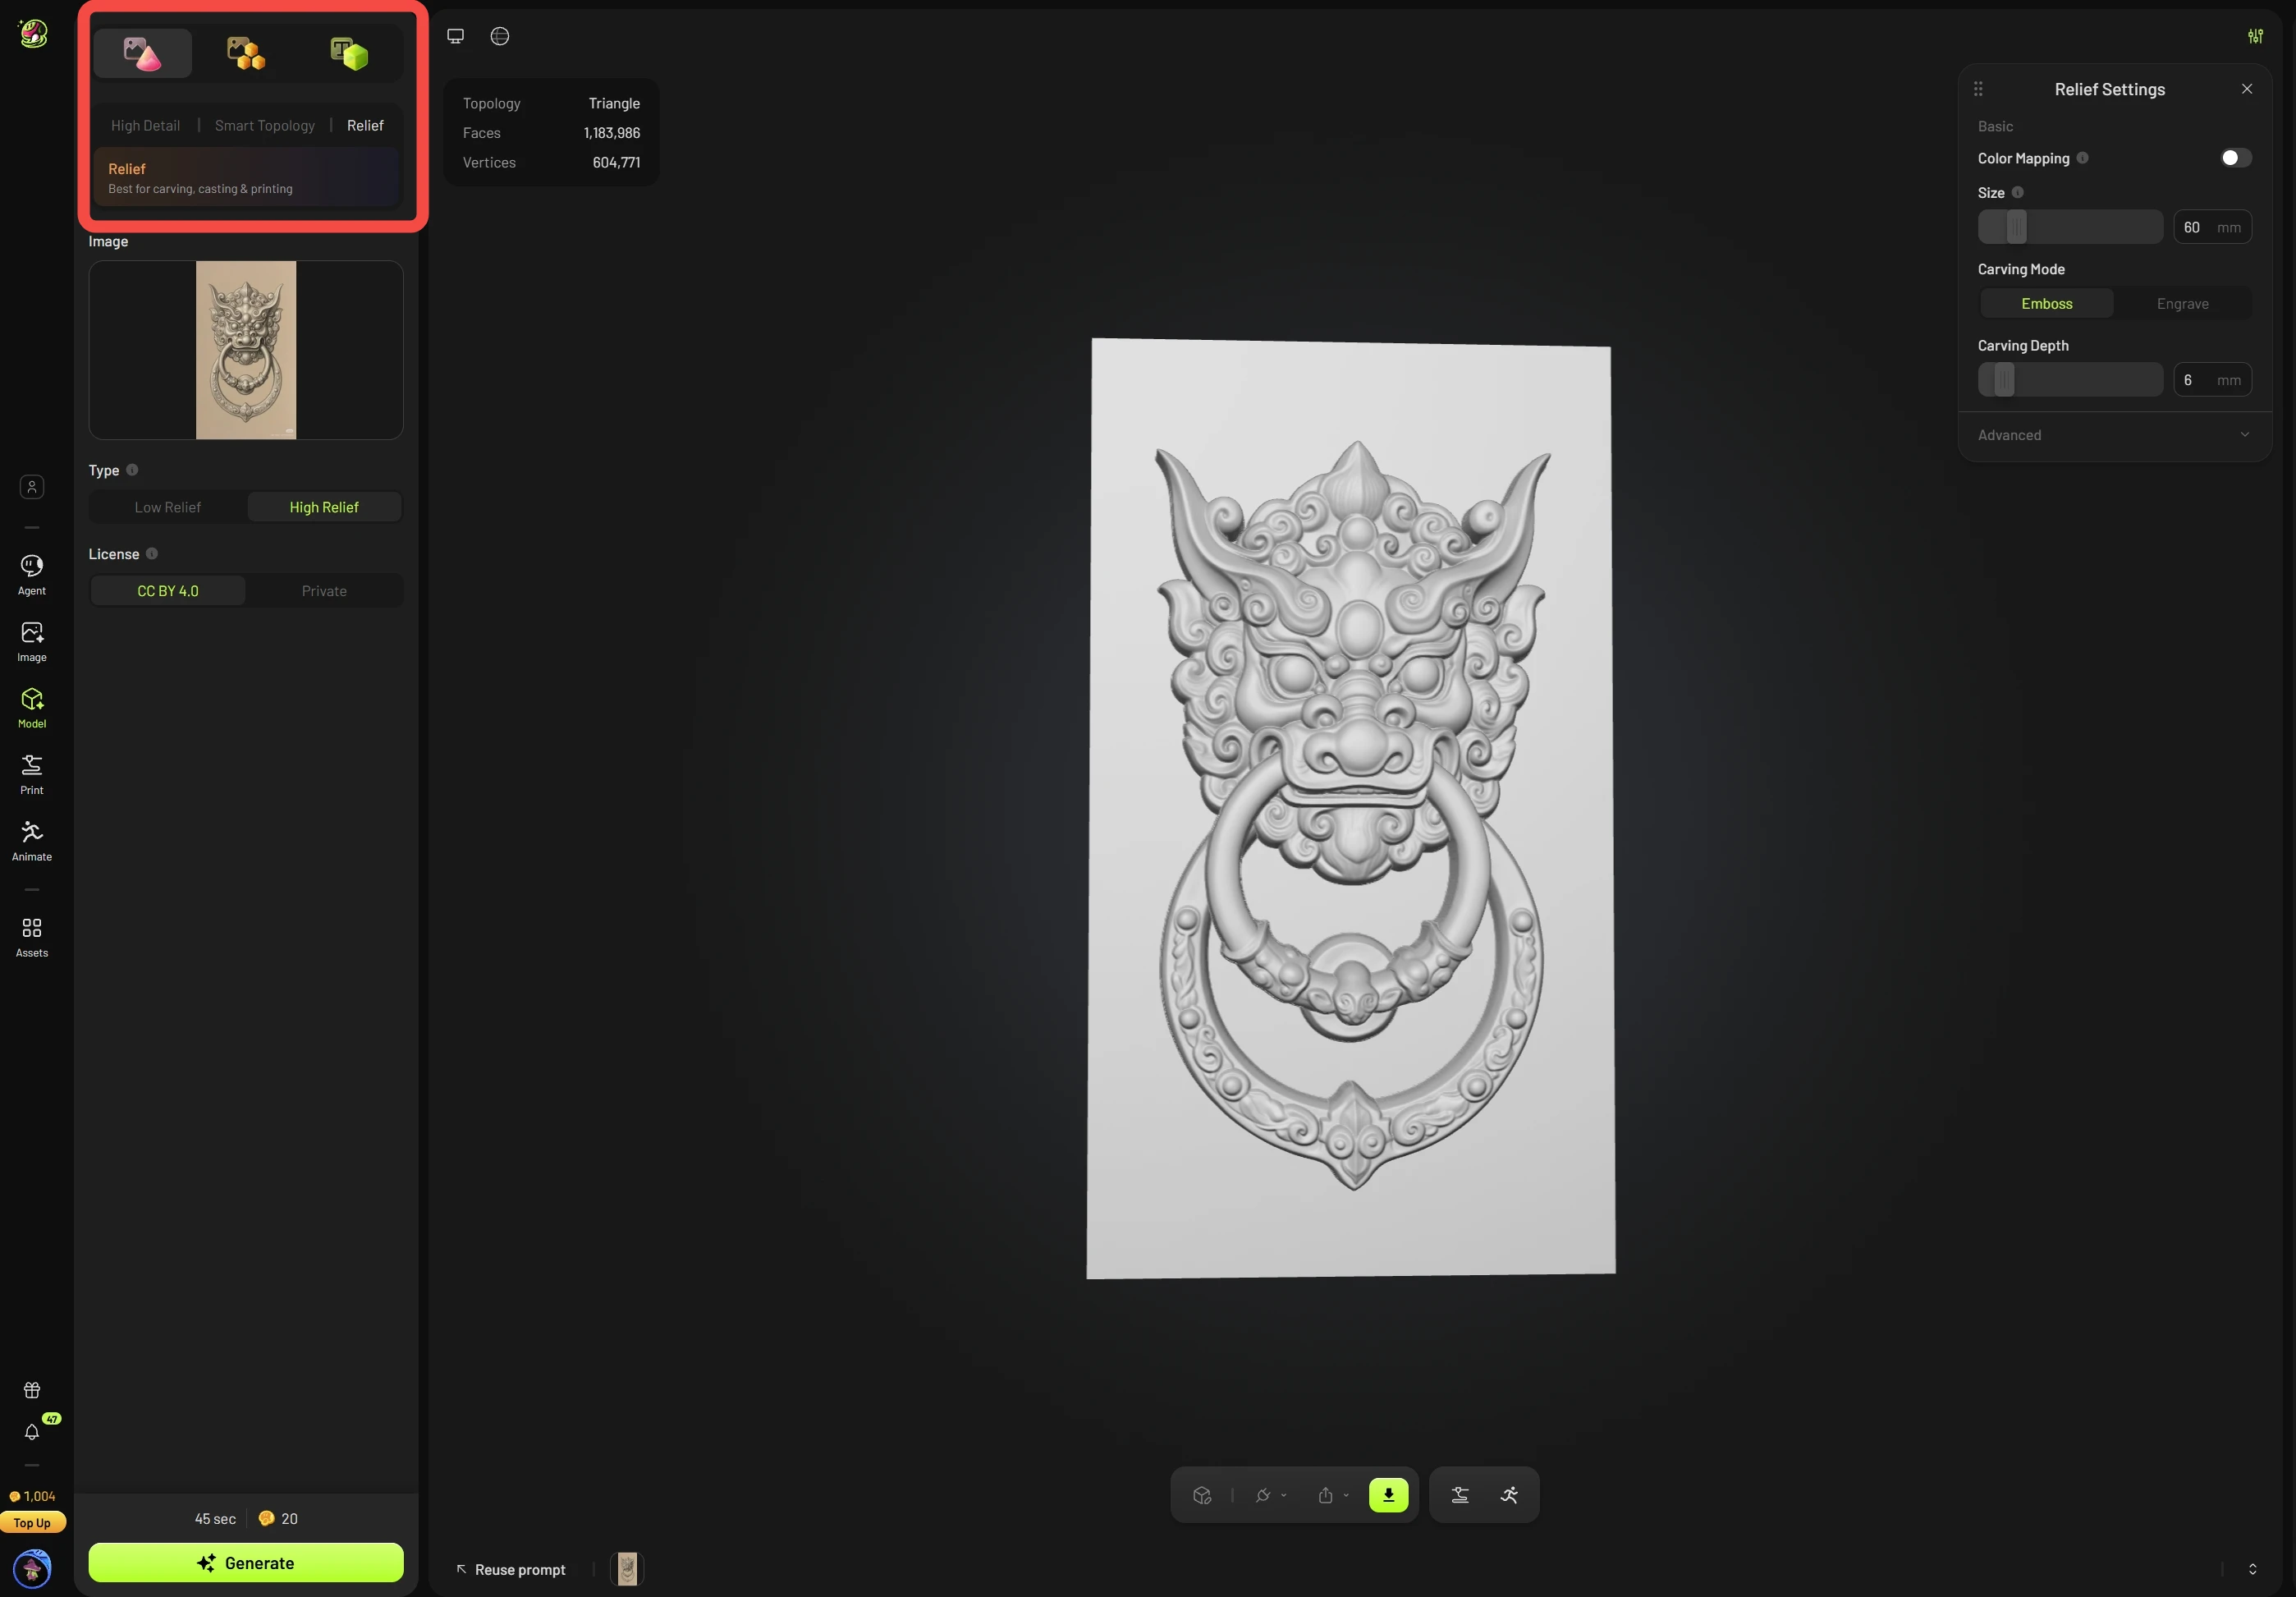
Task: Select the image-to-3D mode icon
Action: 142,53
